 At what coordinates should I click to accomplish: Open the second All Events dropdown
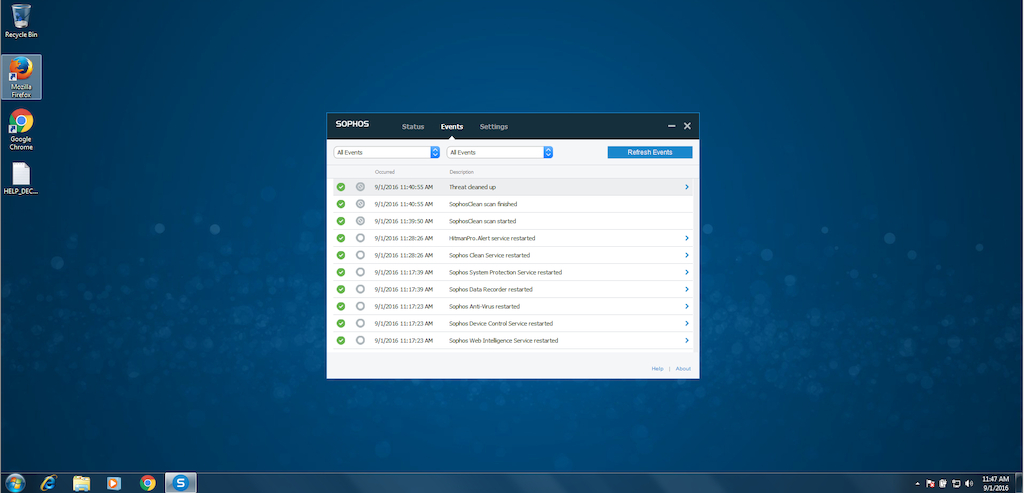click(500, 152)
